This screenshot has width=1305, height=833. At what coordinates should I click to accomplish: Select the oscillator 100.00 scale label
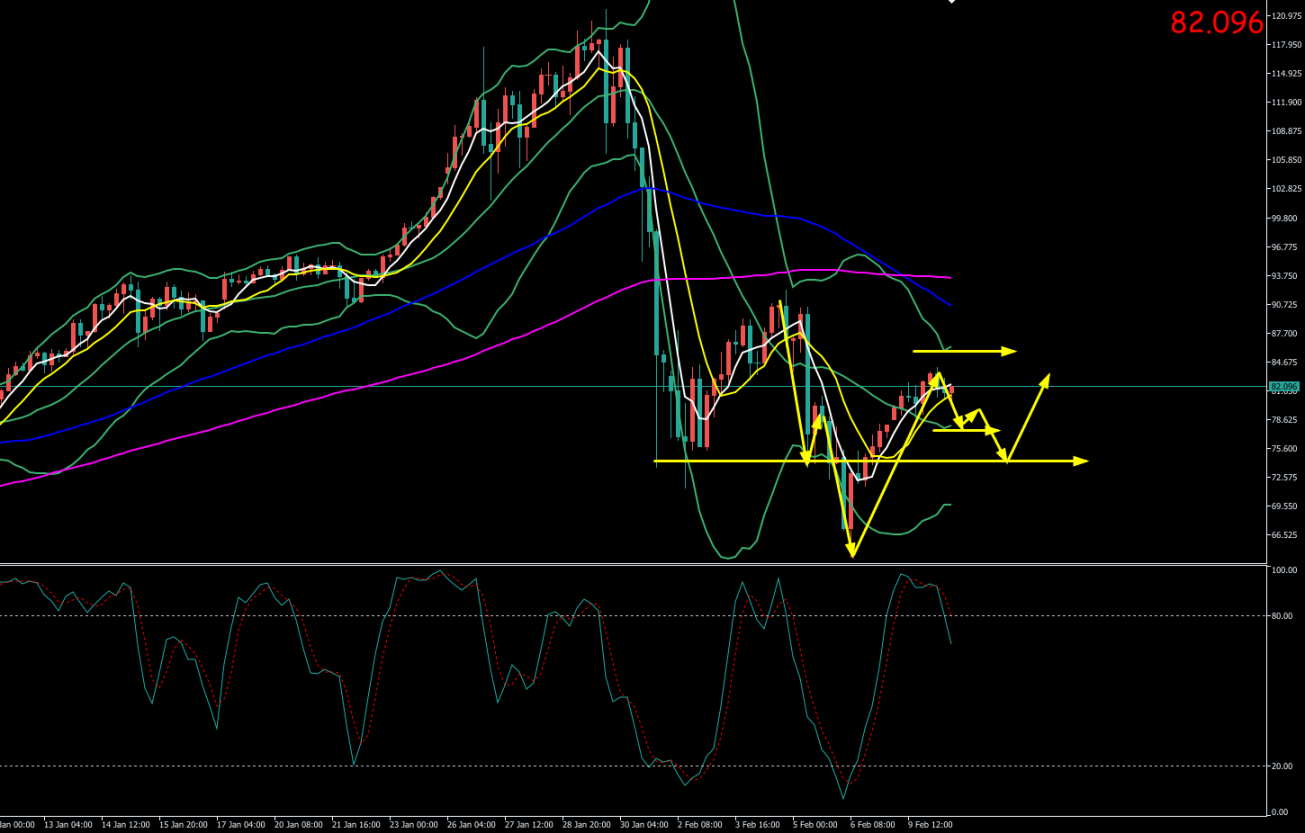click(x=1283, y=570)
